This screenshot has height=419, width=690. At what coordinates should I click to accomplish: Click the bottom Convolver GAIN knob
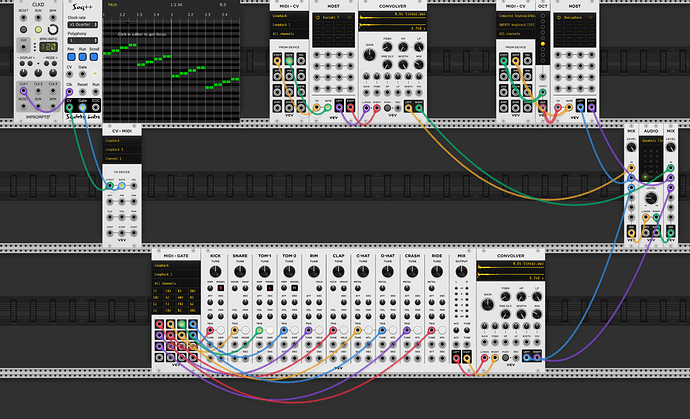click(488, 304)
